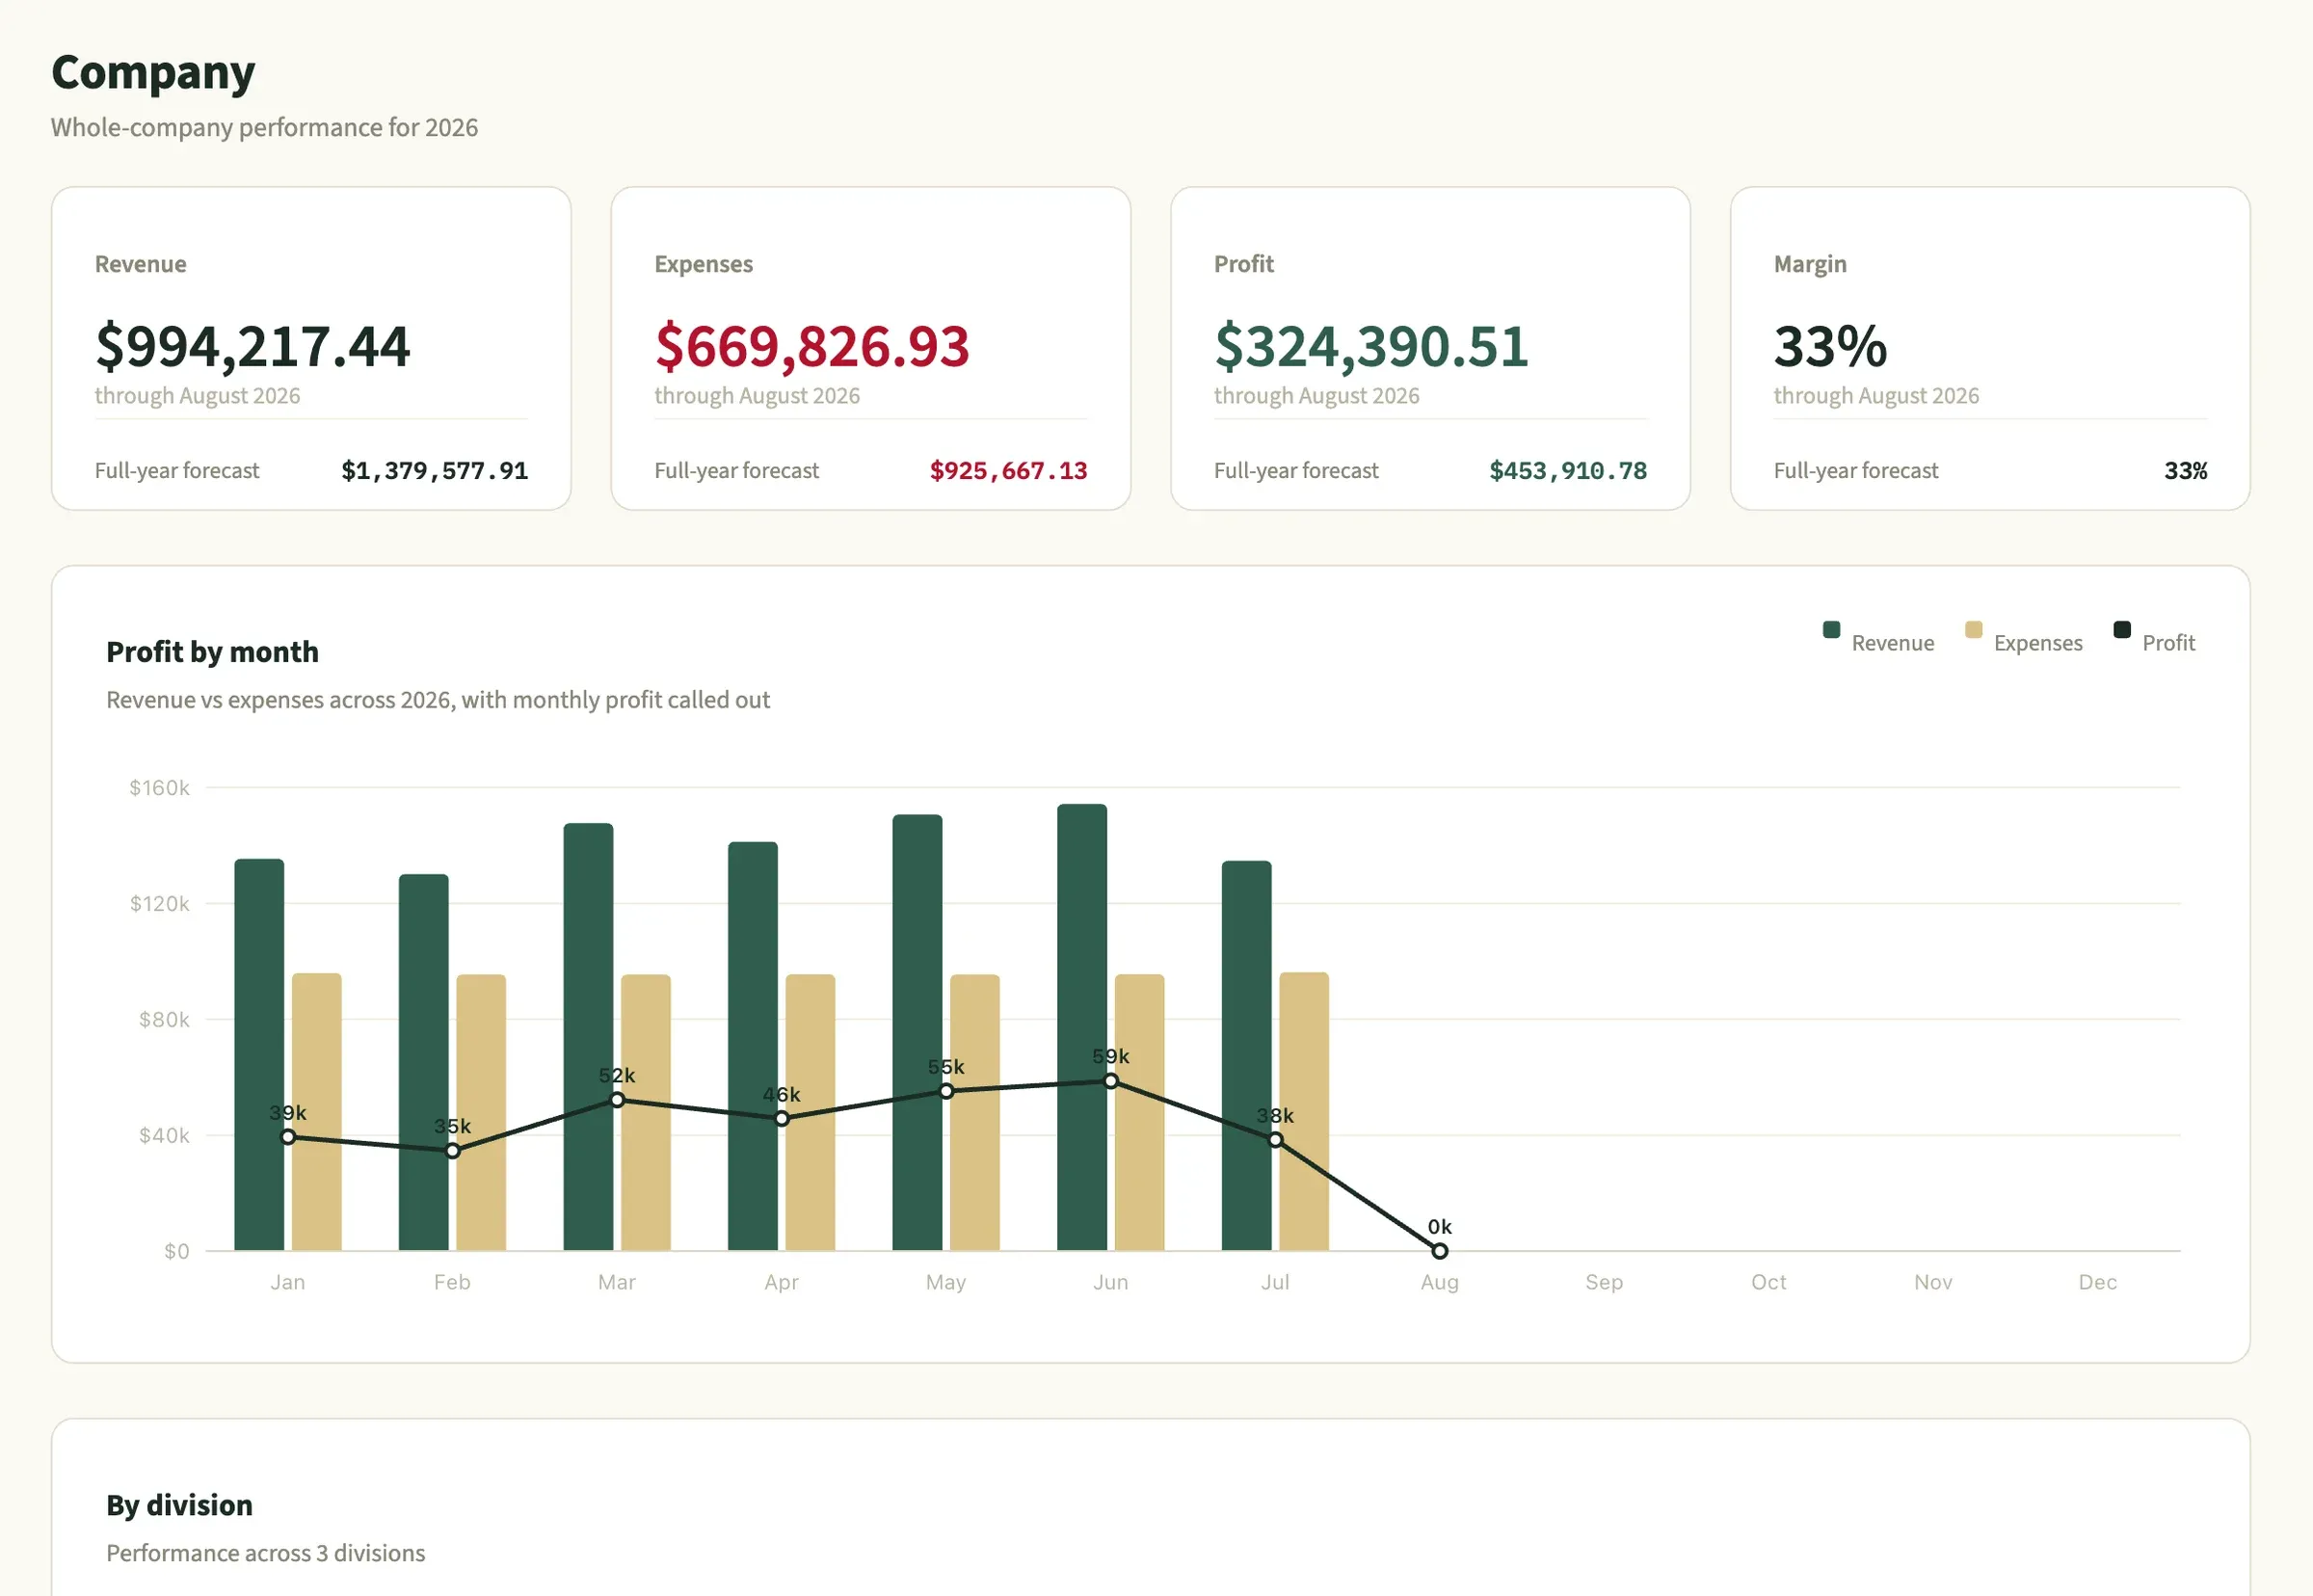Click the 'By division' section heading
Image resolution: width=2313 pixels, height=1596 pixels.
pos(179,1504)
